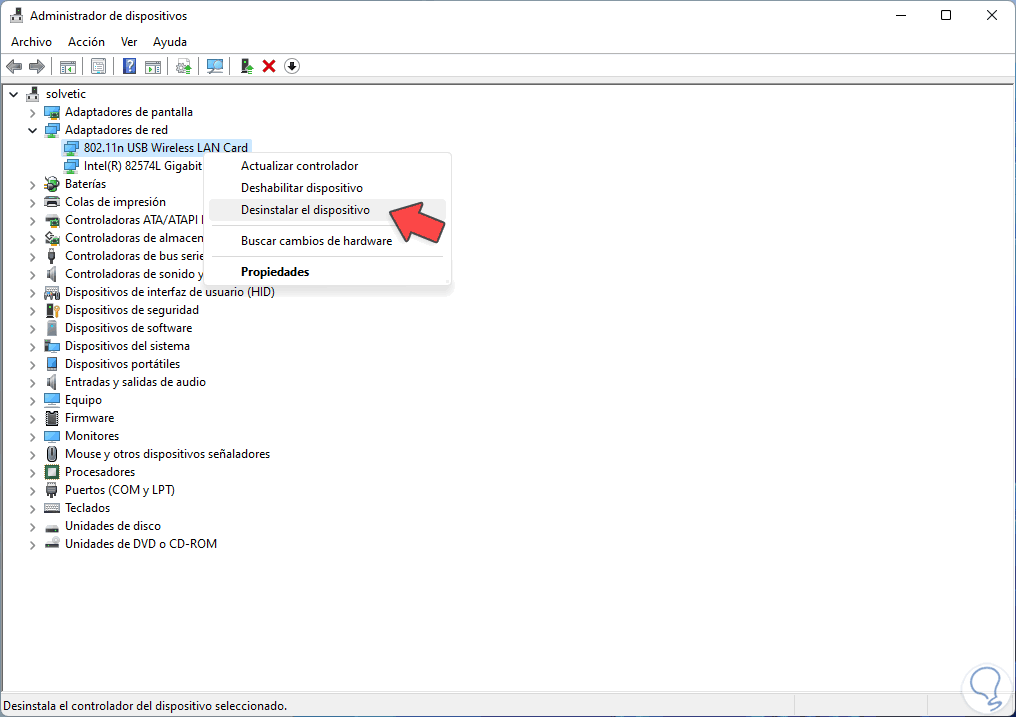Choose Deshabilitar dispositivo in the context menu
Viewport: 1016px width, 717px height.
(x=327, y=188)
